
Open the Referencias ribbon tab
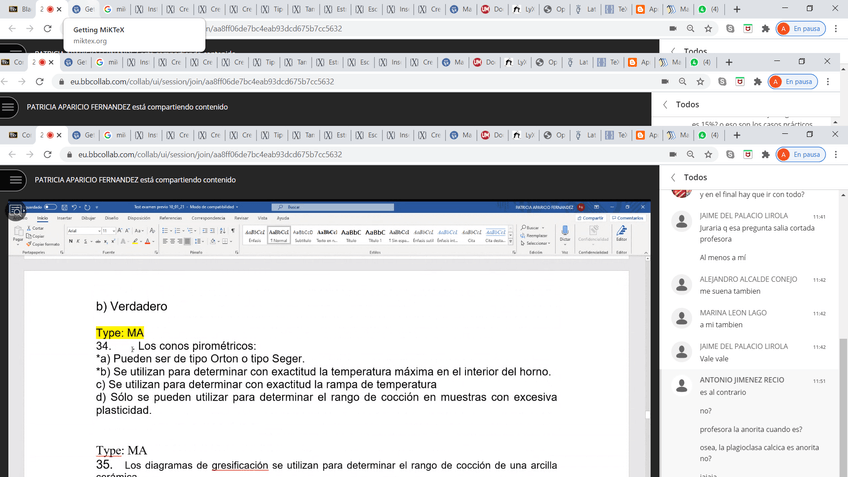[170, 217]
